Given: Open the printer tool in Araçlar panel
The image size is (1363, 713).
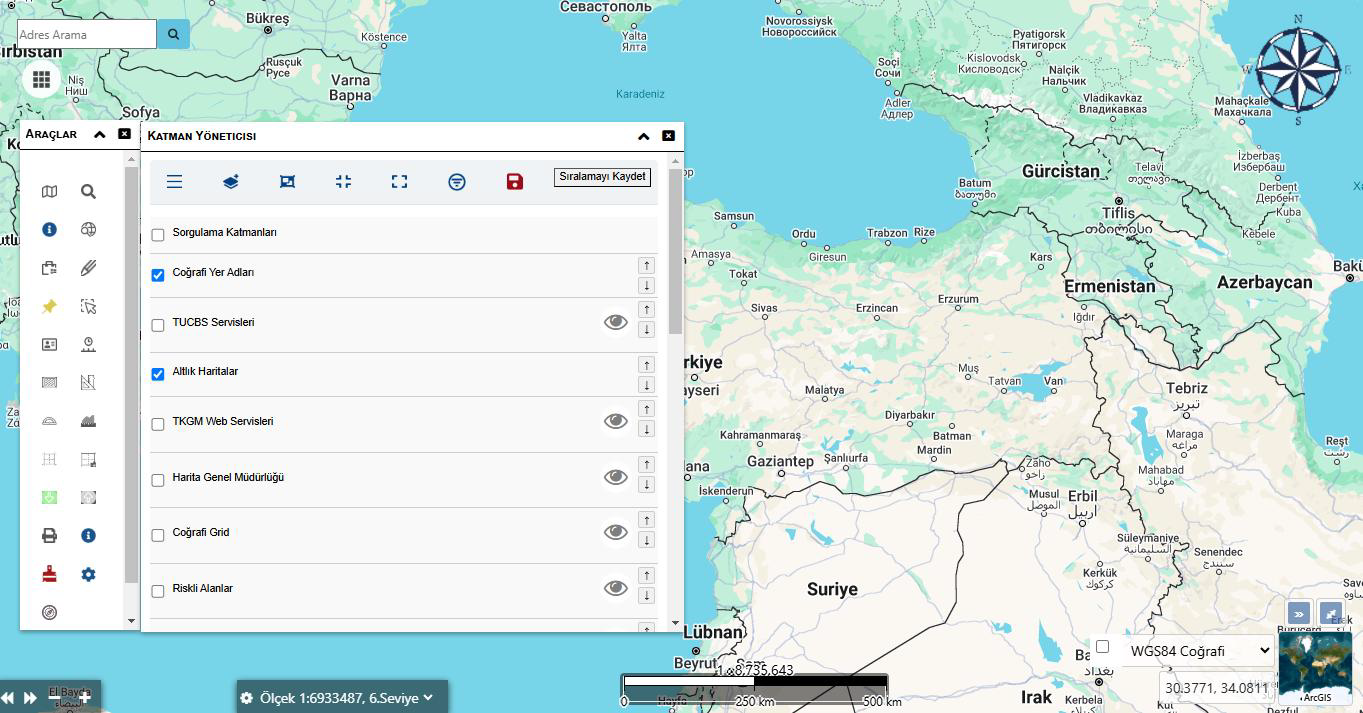Looking at the screenshot, I should pyautogui.click(x=49, y=536).
